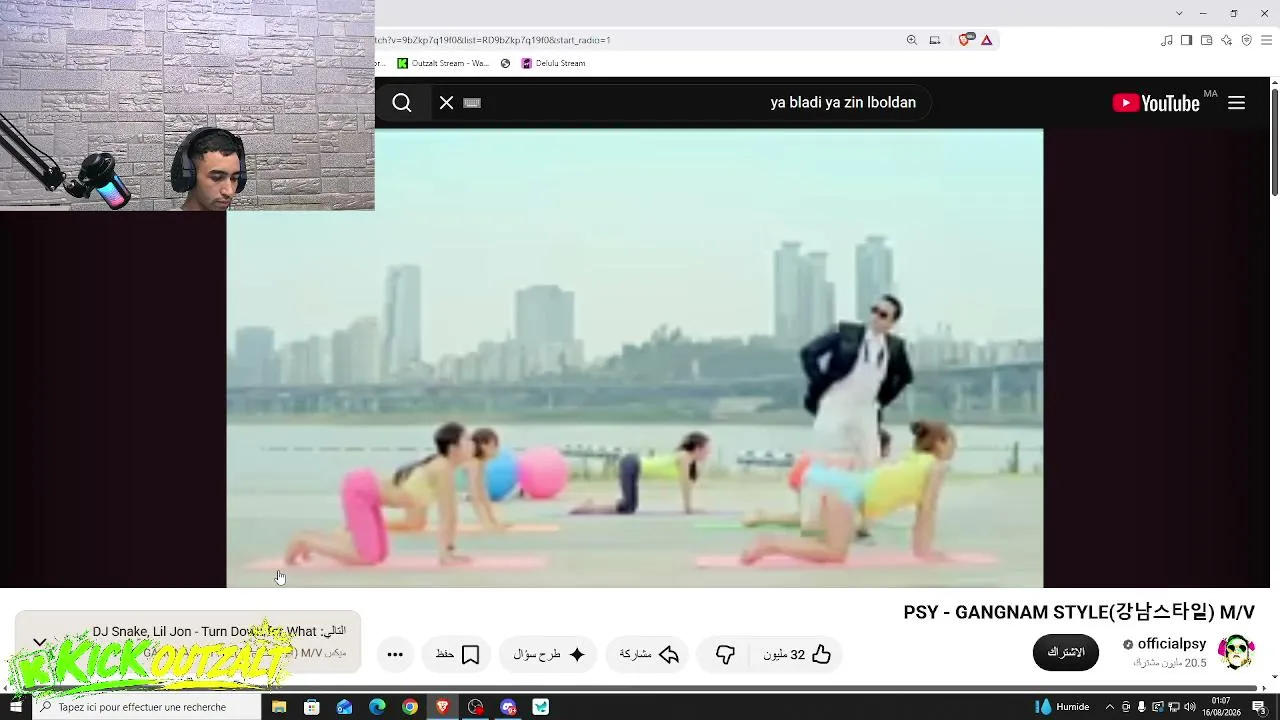
Task: Click the microphone tray icon
Action: click(x=1142, y=707)
